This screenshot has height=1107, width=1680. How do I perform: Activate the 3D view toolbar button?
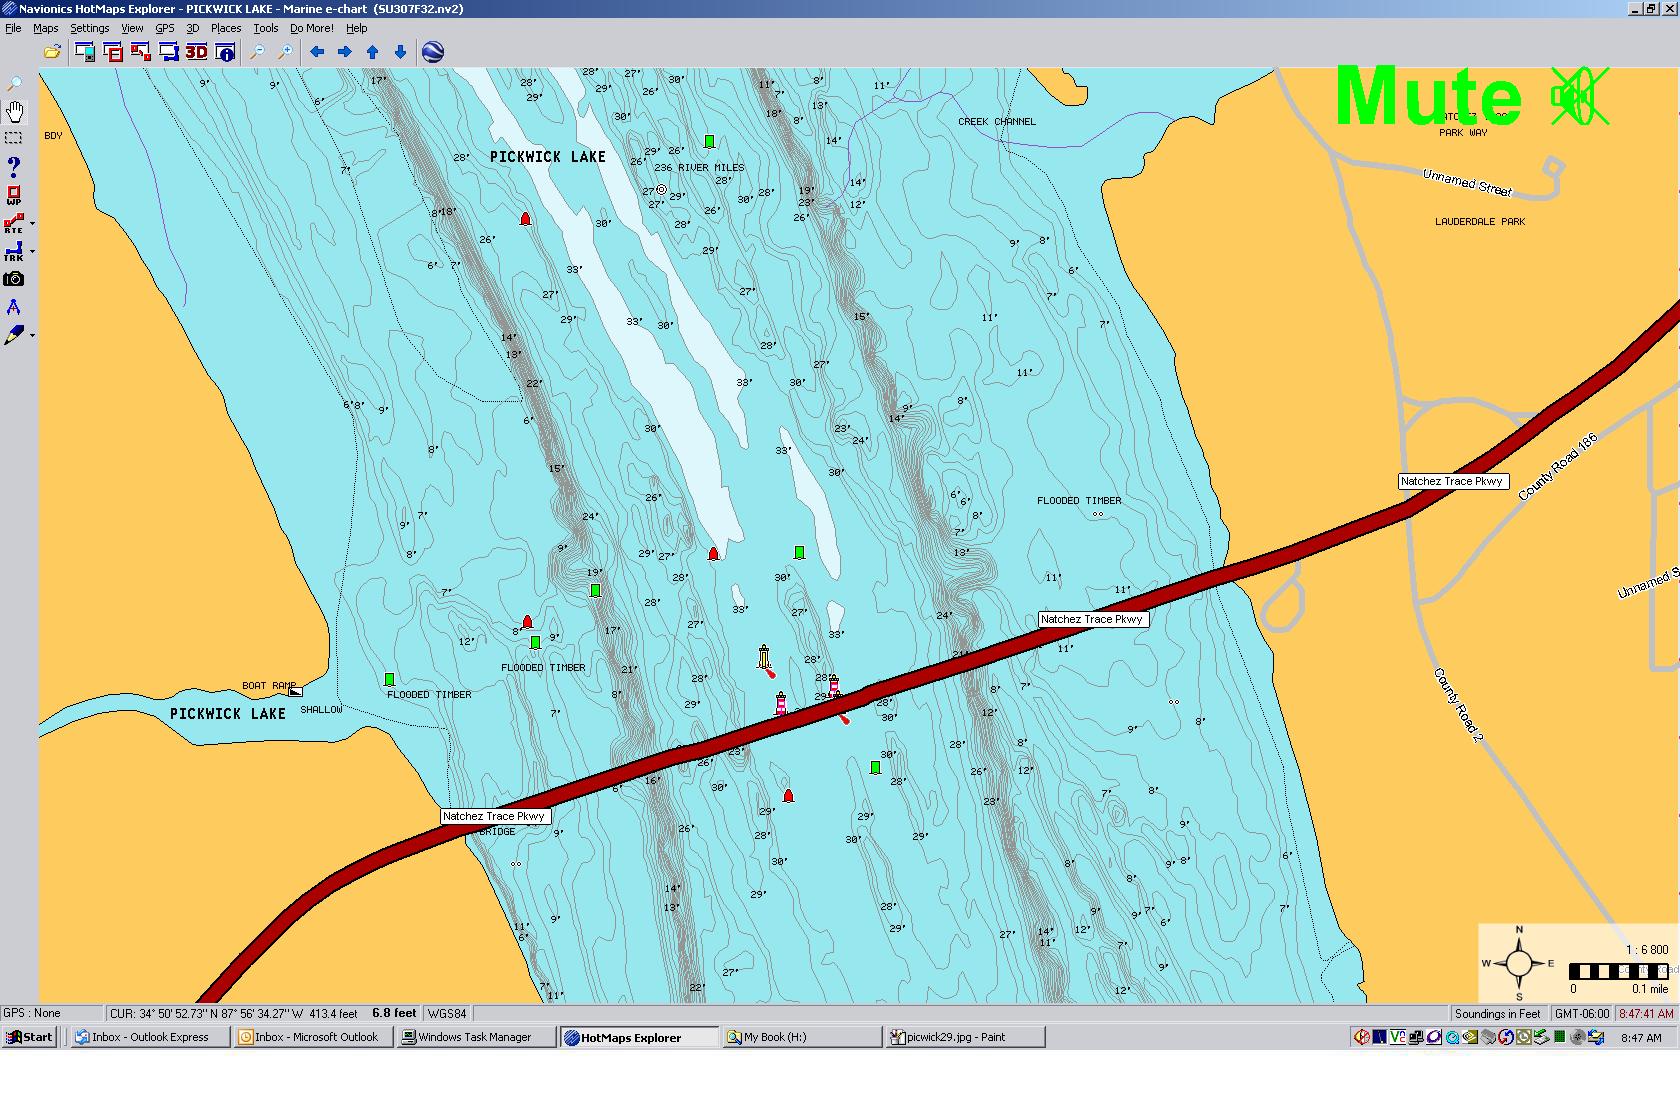tap(196, 52)
